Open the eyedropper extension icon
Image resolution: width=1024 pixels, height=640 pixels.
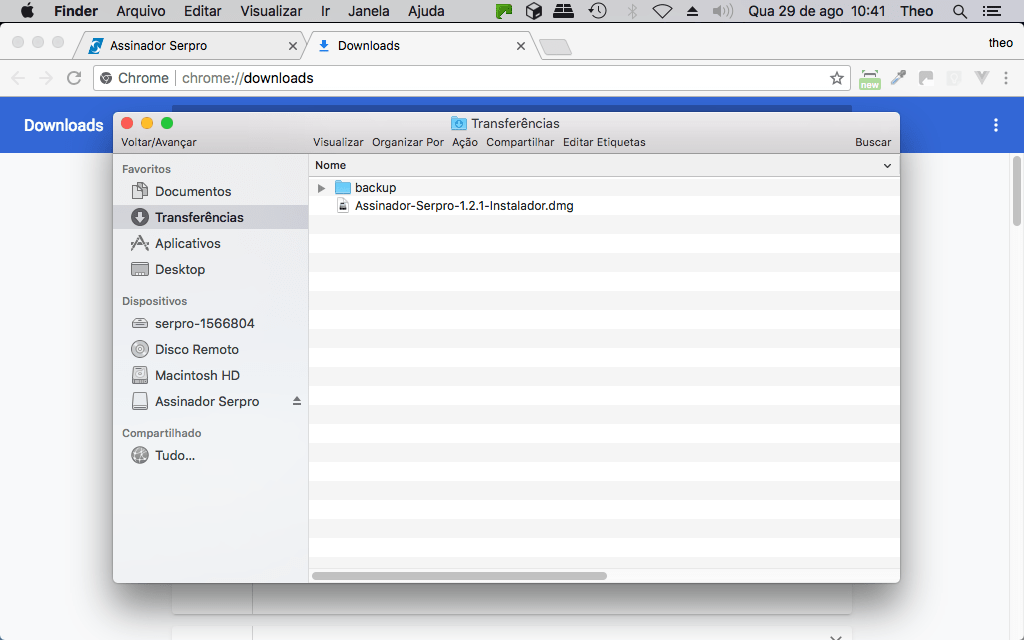click(x=898, y=78)
